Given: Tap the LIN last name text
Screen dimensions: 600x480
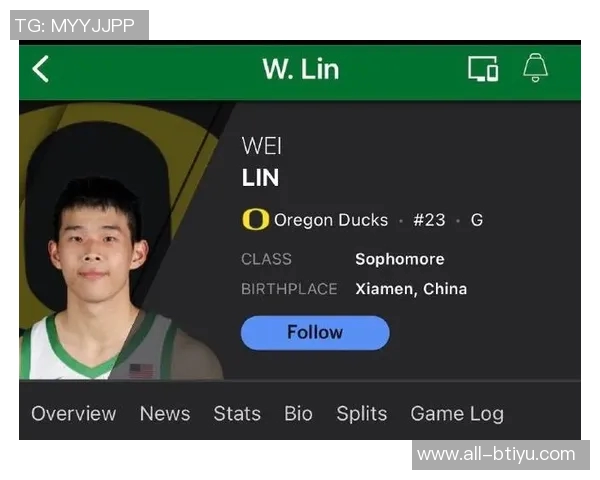Looking at the screenshot, I should click(260, 178).
